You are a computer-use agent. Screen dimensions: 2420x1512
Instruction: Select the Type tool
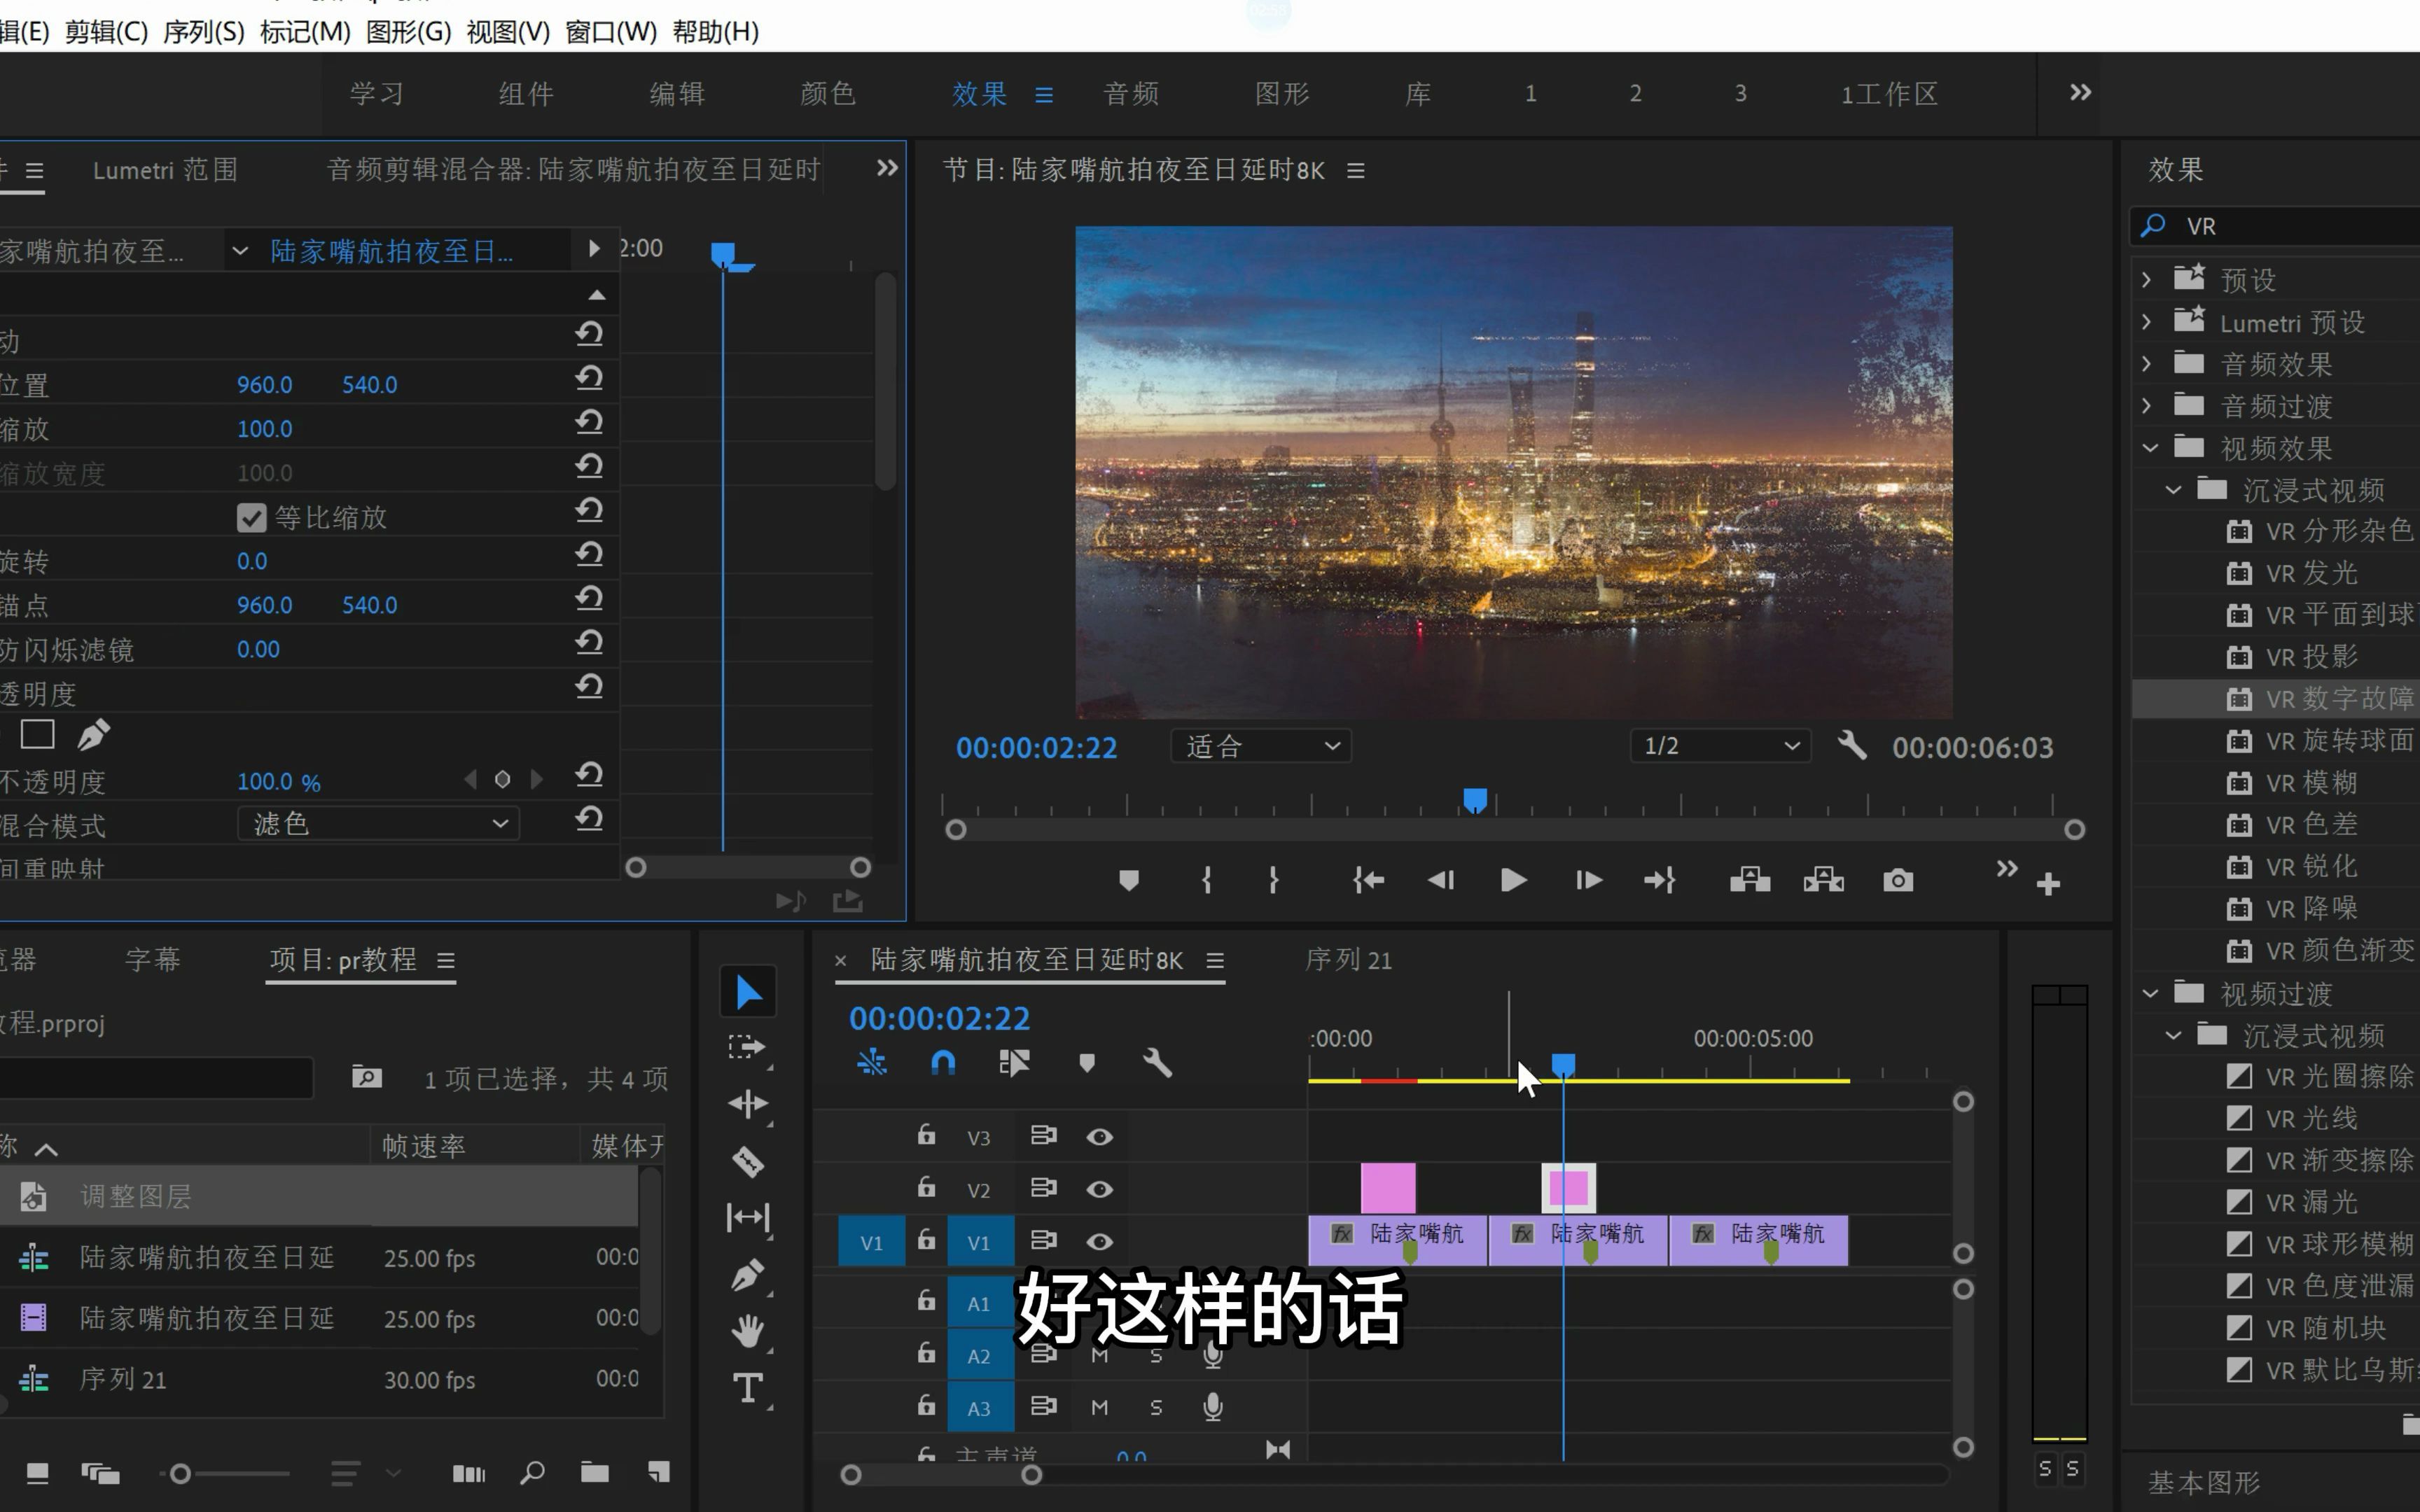coord(748,1388)
